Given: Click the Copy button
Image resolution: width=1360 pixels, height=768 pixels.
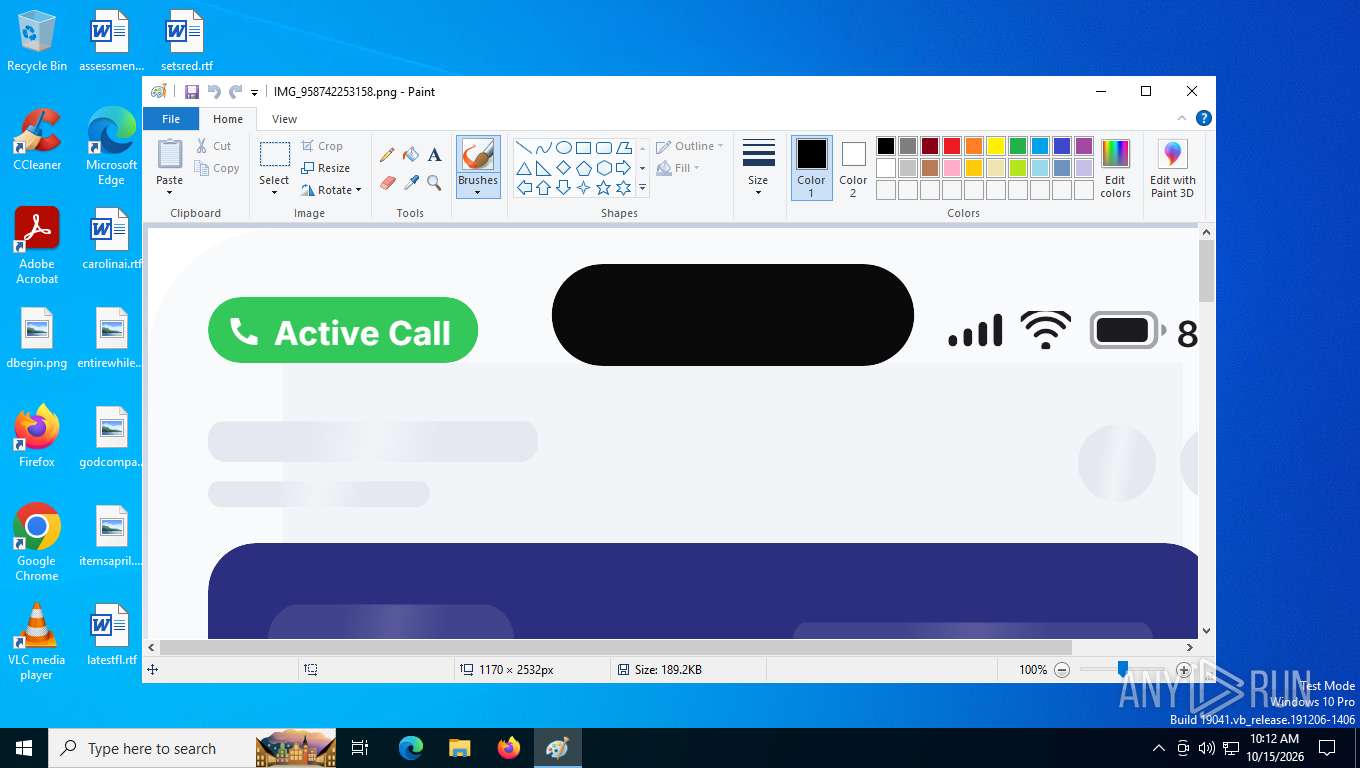Looking at the screenshot, I should click(x=217, y=168).
